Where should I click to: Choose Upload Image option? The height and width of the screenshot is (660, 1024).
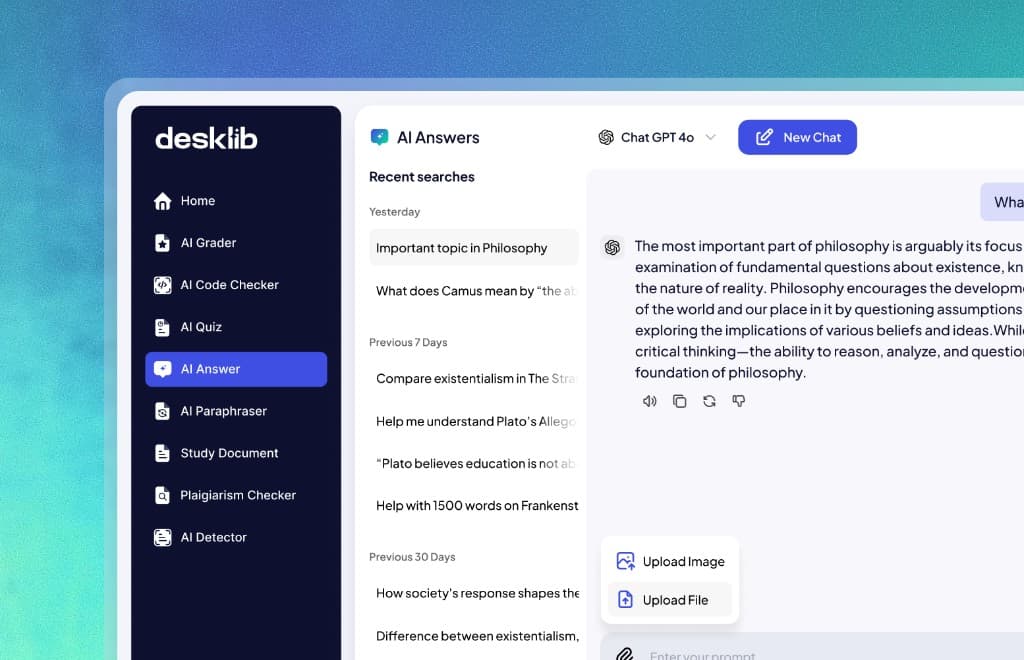670,561
